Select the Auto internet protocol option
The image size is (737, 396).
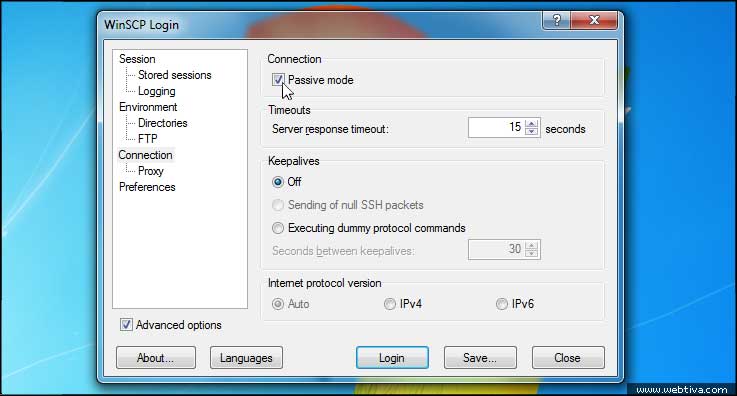[x=278, y=304]
